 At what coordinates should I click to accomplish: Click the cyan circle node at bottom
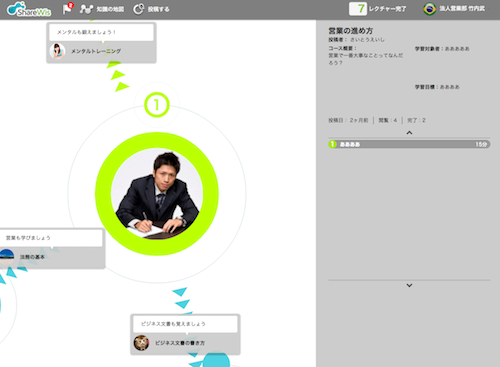(x=216, y=361)
